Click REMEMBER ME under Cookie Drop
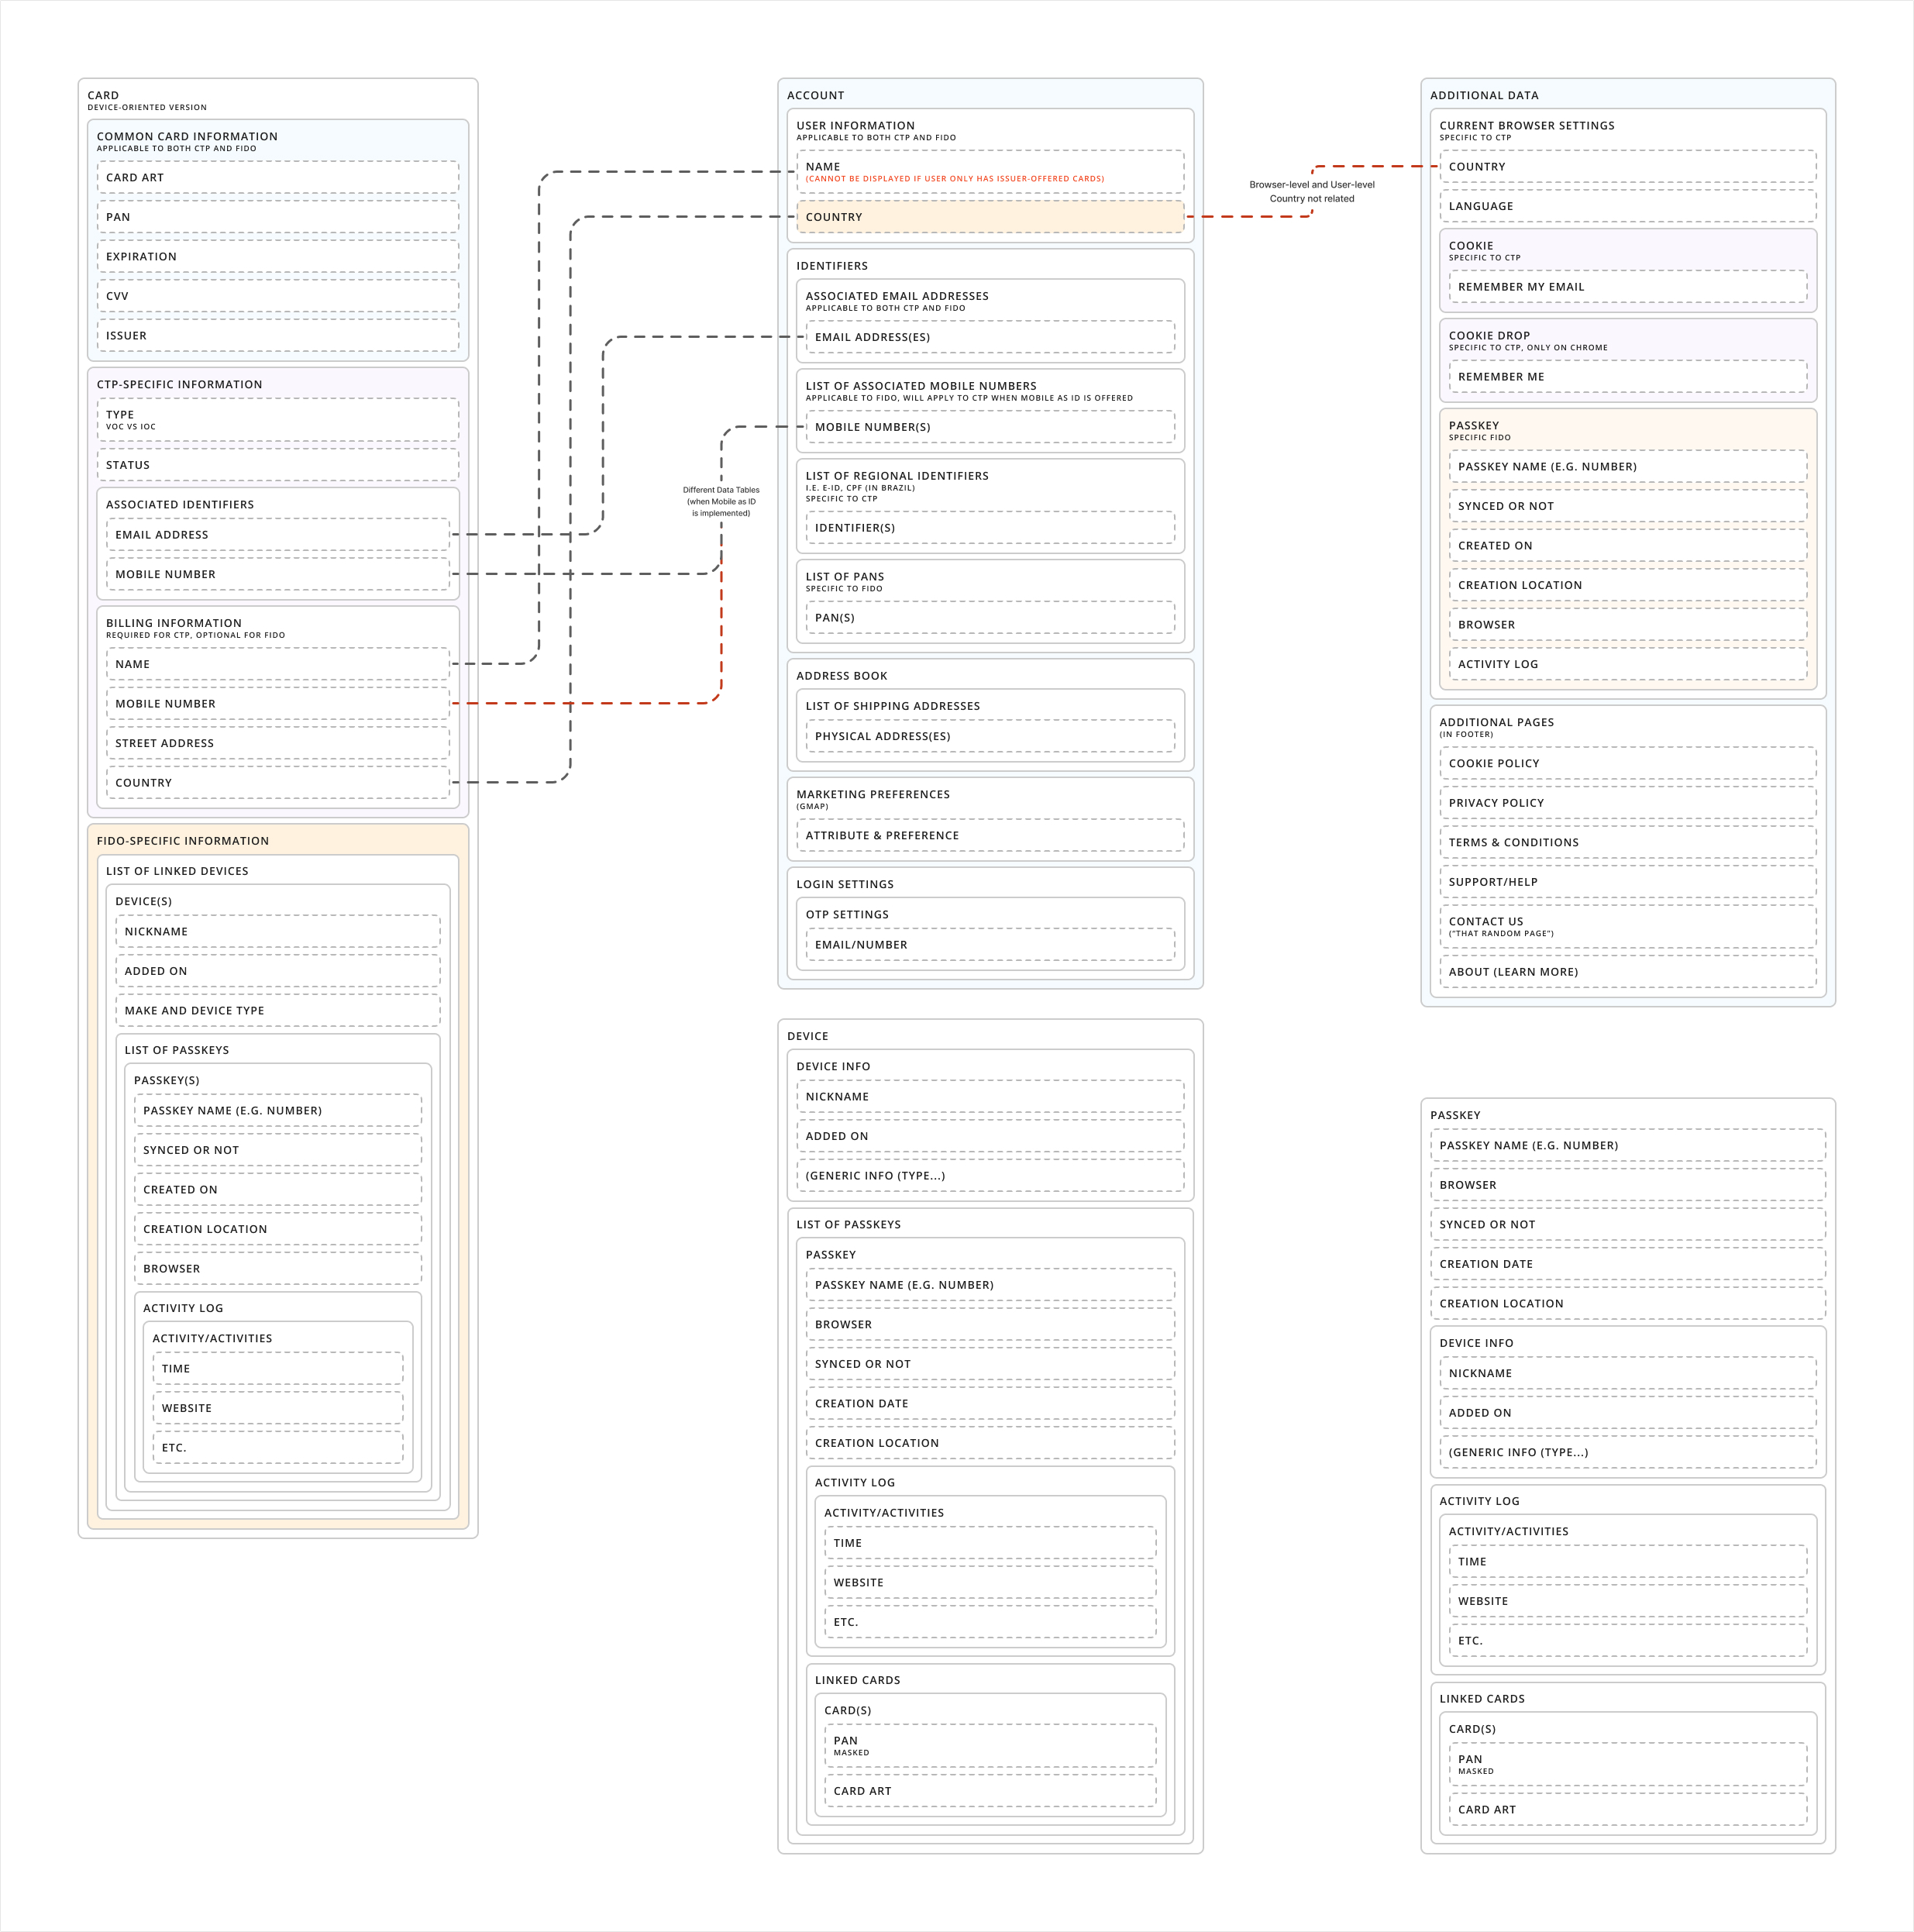This screenshot has height=1932, width=1914. pyautogui.click(x=1627, y=377)
